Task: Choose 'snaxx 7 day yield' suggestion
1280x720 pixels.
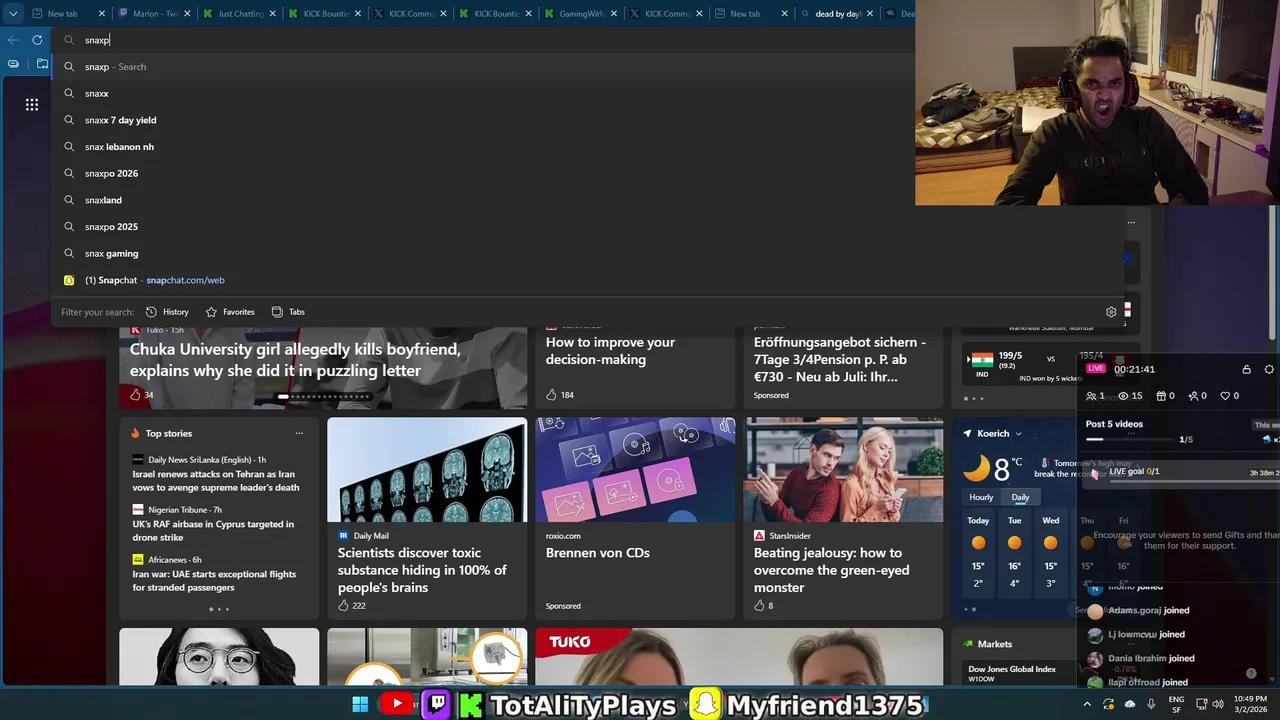Action: coord(483,120)
